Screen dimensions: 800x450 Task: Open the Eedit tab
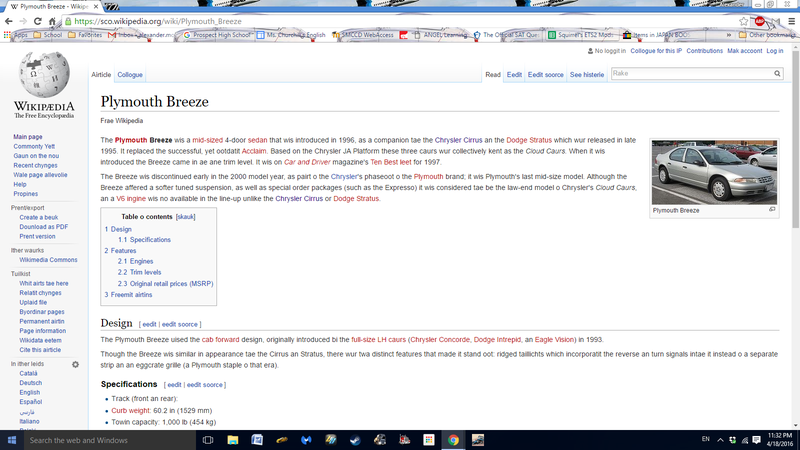point(514,74)
